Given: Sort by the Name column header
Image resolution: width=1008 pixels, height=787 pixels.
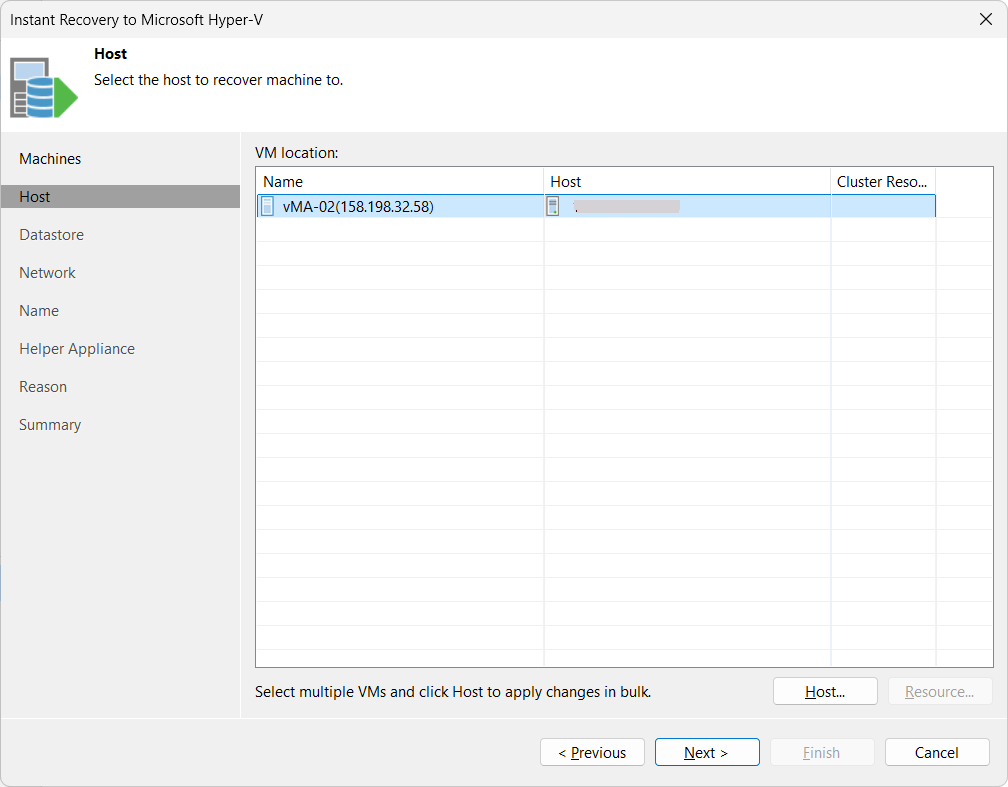Looking at the screenshot, I should (x=400, y=182).
